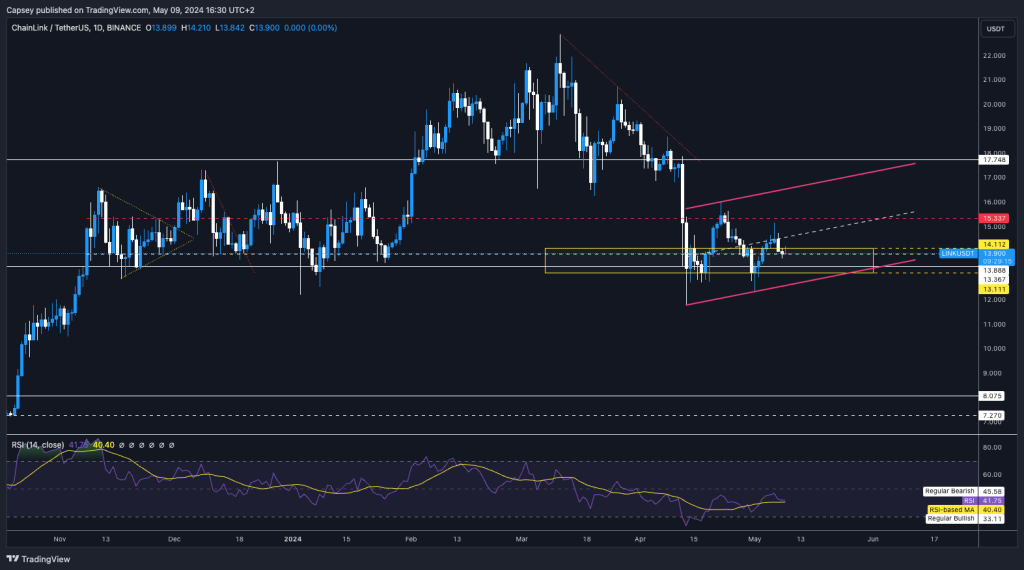Click the Regular Bullish 33.11 label
The height and width of the screenshot is (570, 1024).
coord(965,519)
